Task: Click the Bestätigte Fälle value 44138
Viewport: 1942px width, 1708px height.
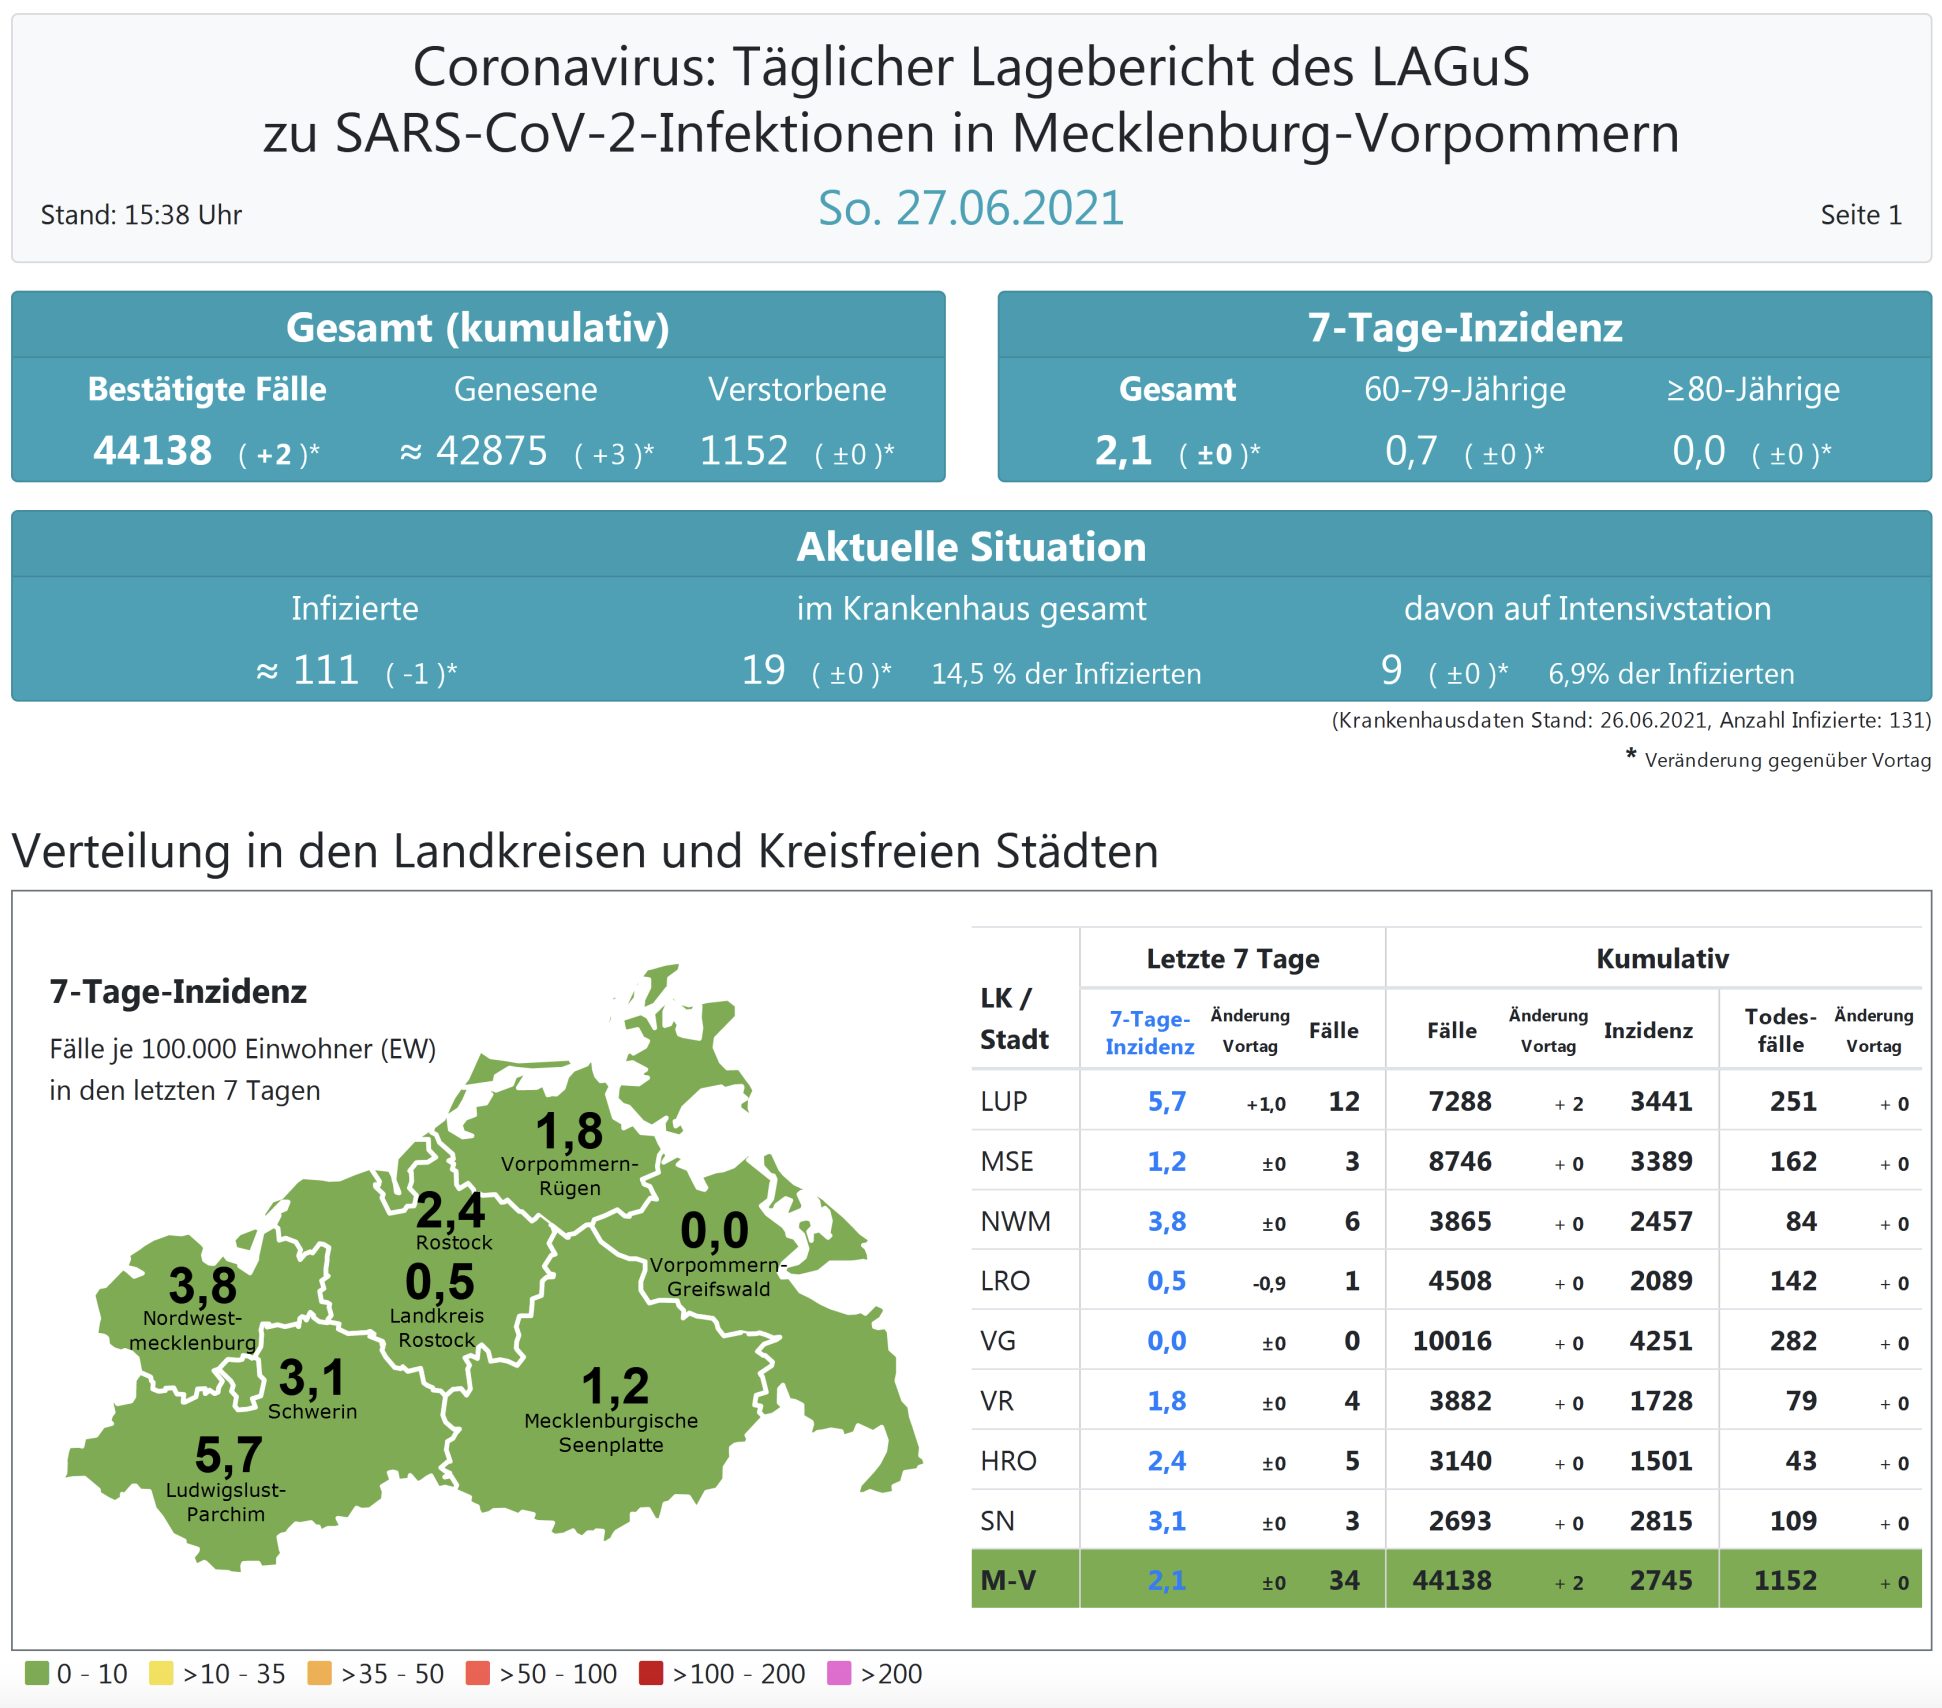Action: pyautogui.click(x=153, y=450)
